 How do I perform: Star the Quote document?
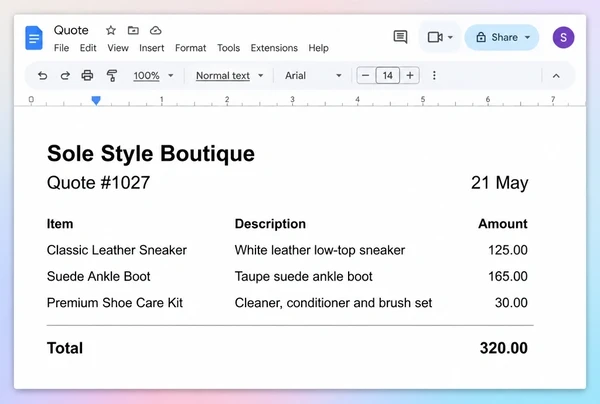tap(111, 30)
